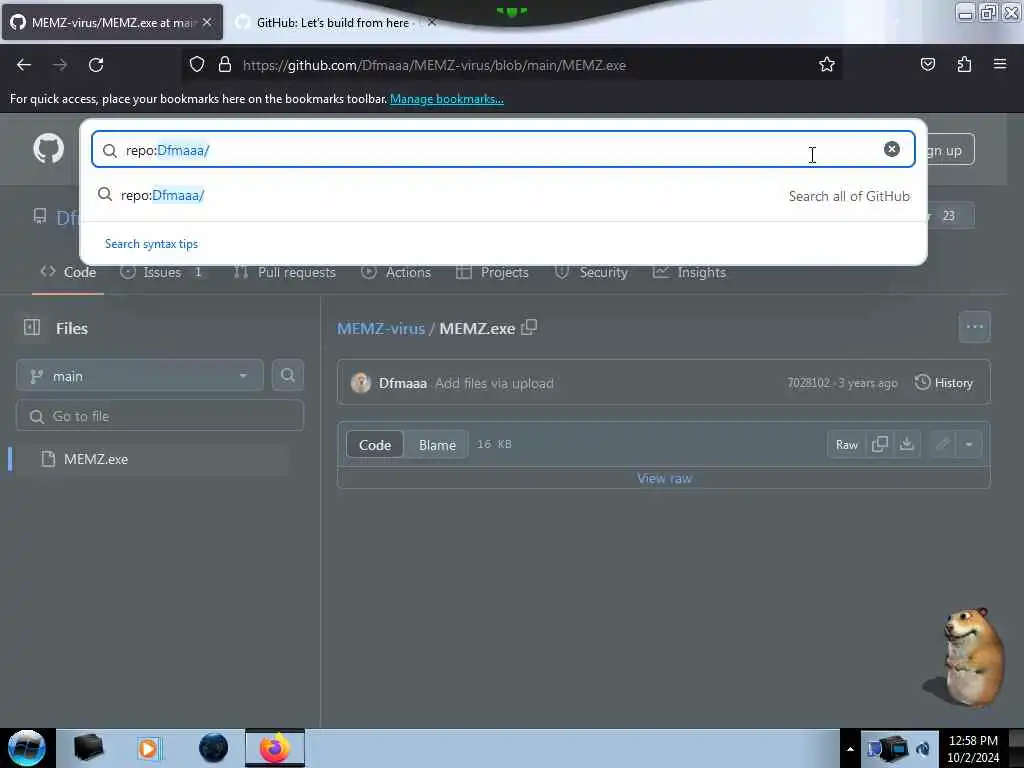Open the Firefox hamburger menu
Screen dimensions: 1024x768
pyautogui.click(x=1000, y=64)
